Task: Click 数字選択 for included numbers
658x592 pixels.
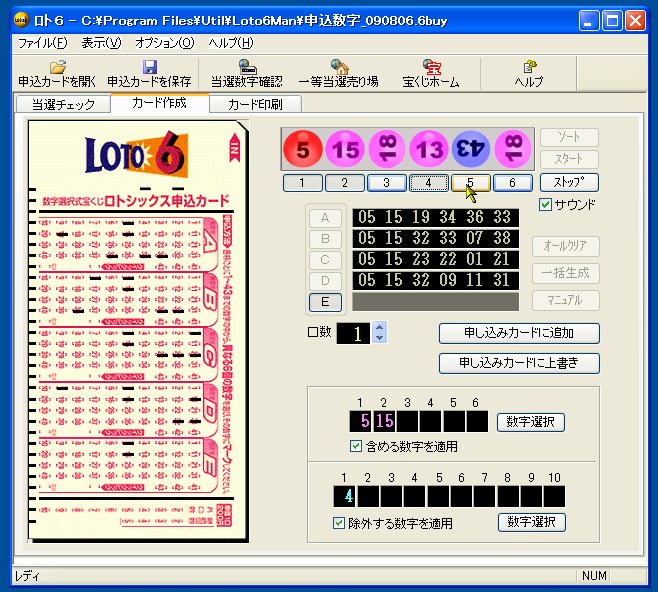Action: 531,422
